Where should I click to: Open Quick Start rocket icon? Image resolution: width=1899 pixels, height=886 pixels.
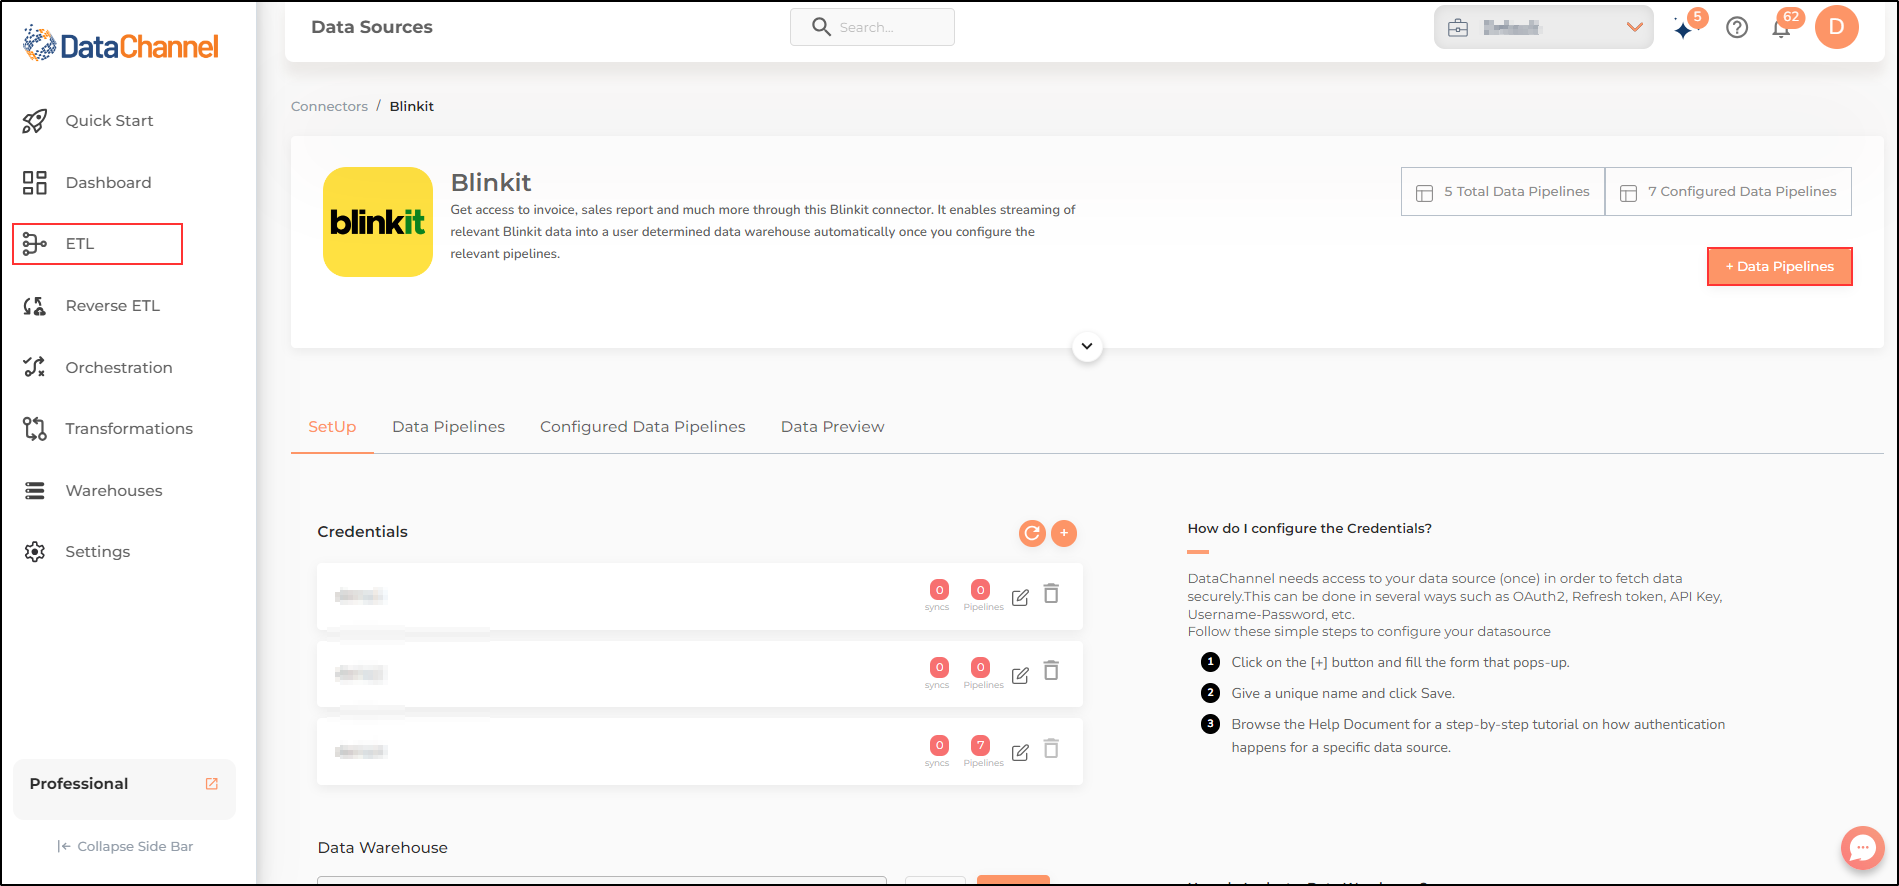[x=35, y=121]
